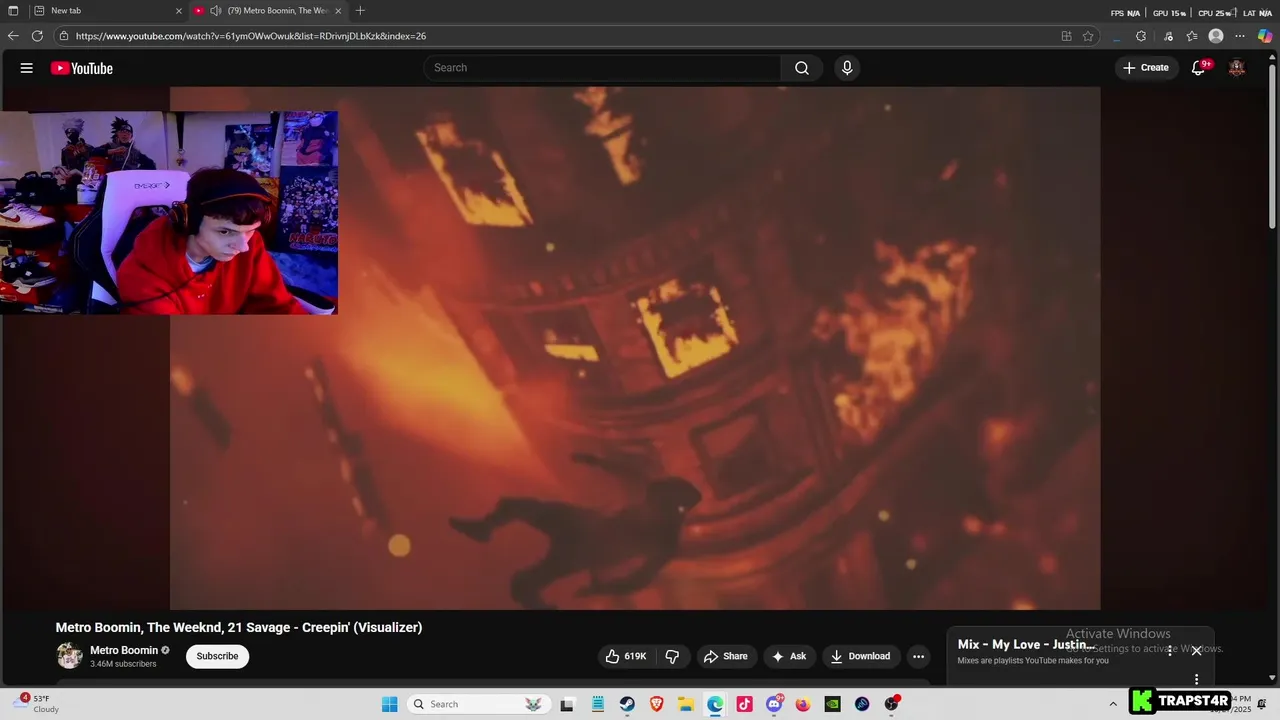Open the app available install icon in the address bar
The width and height of the screenshot is (1280, 720).
(x=1066, y=36)
